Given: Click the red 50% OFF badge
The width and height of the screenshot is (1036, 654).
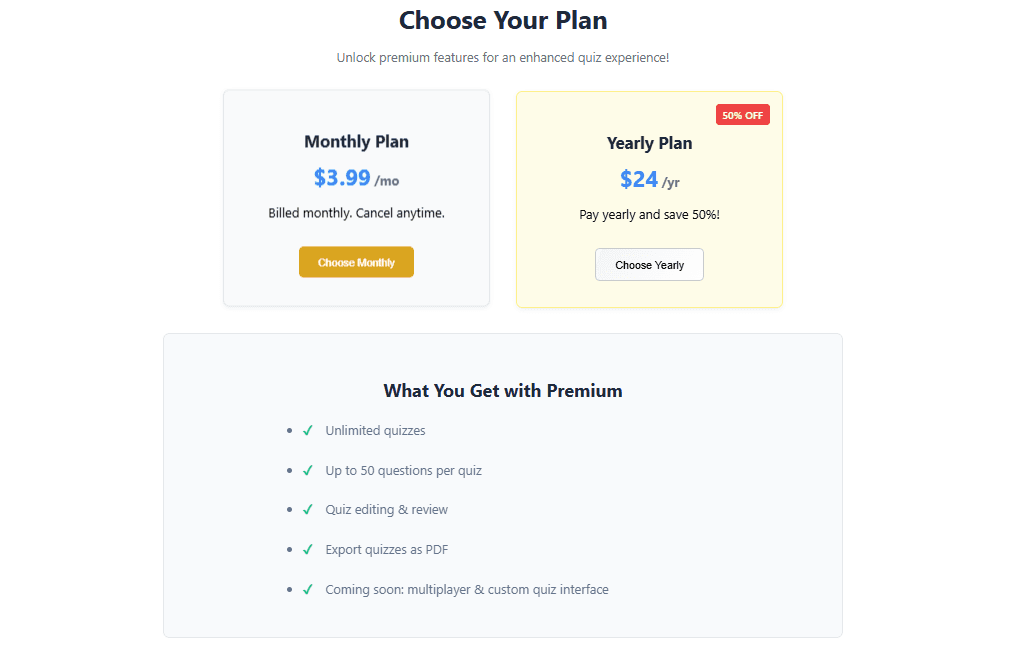Looking at the screenshot, I should pyautogui.click(x=742, y=115).
